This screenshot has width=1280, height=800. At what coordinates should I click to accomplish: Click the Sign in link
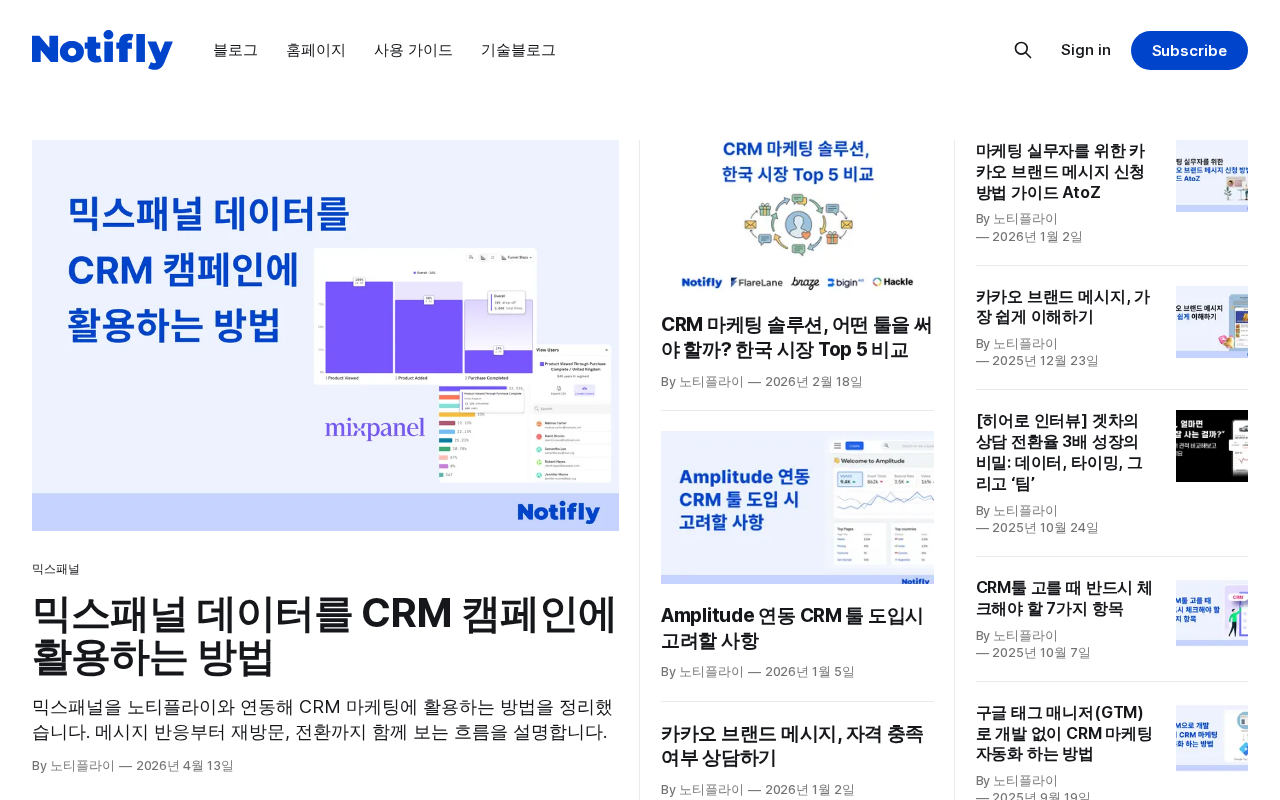click(x=1086, y=50)
